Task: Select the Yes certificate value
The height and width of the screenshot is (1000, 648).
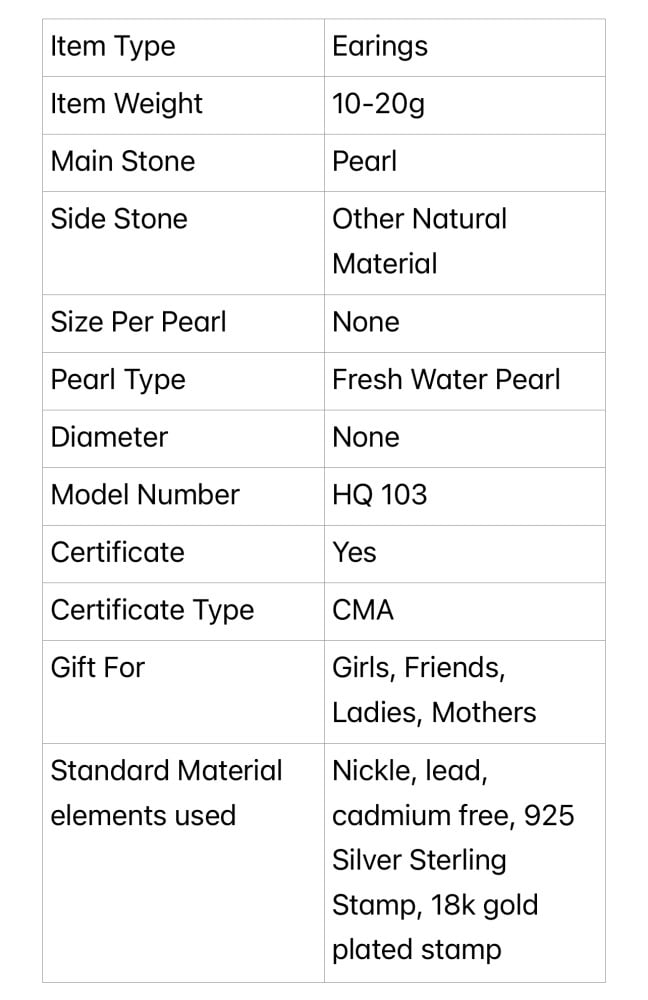Action: pyautogui.click(x=355, y=553)
